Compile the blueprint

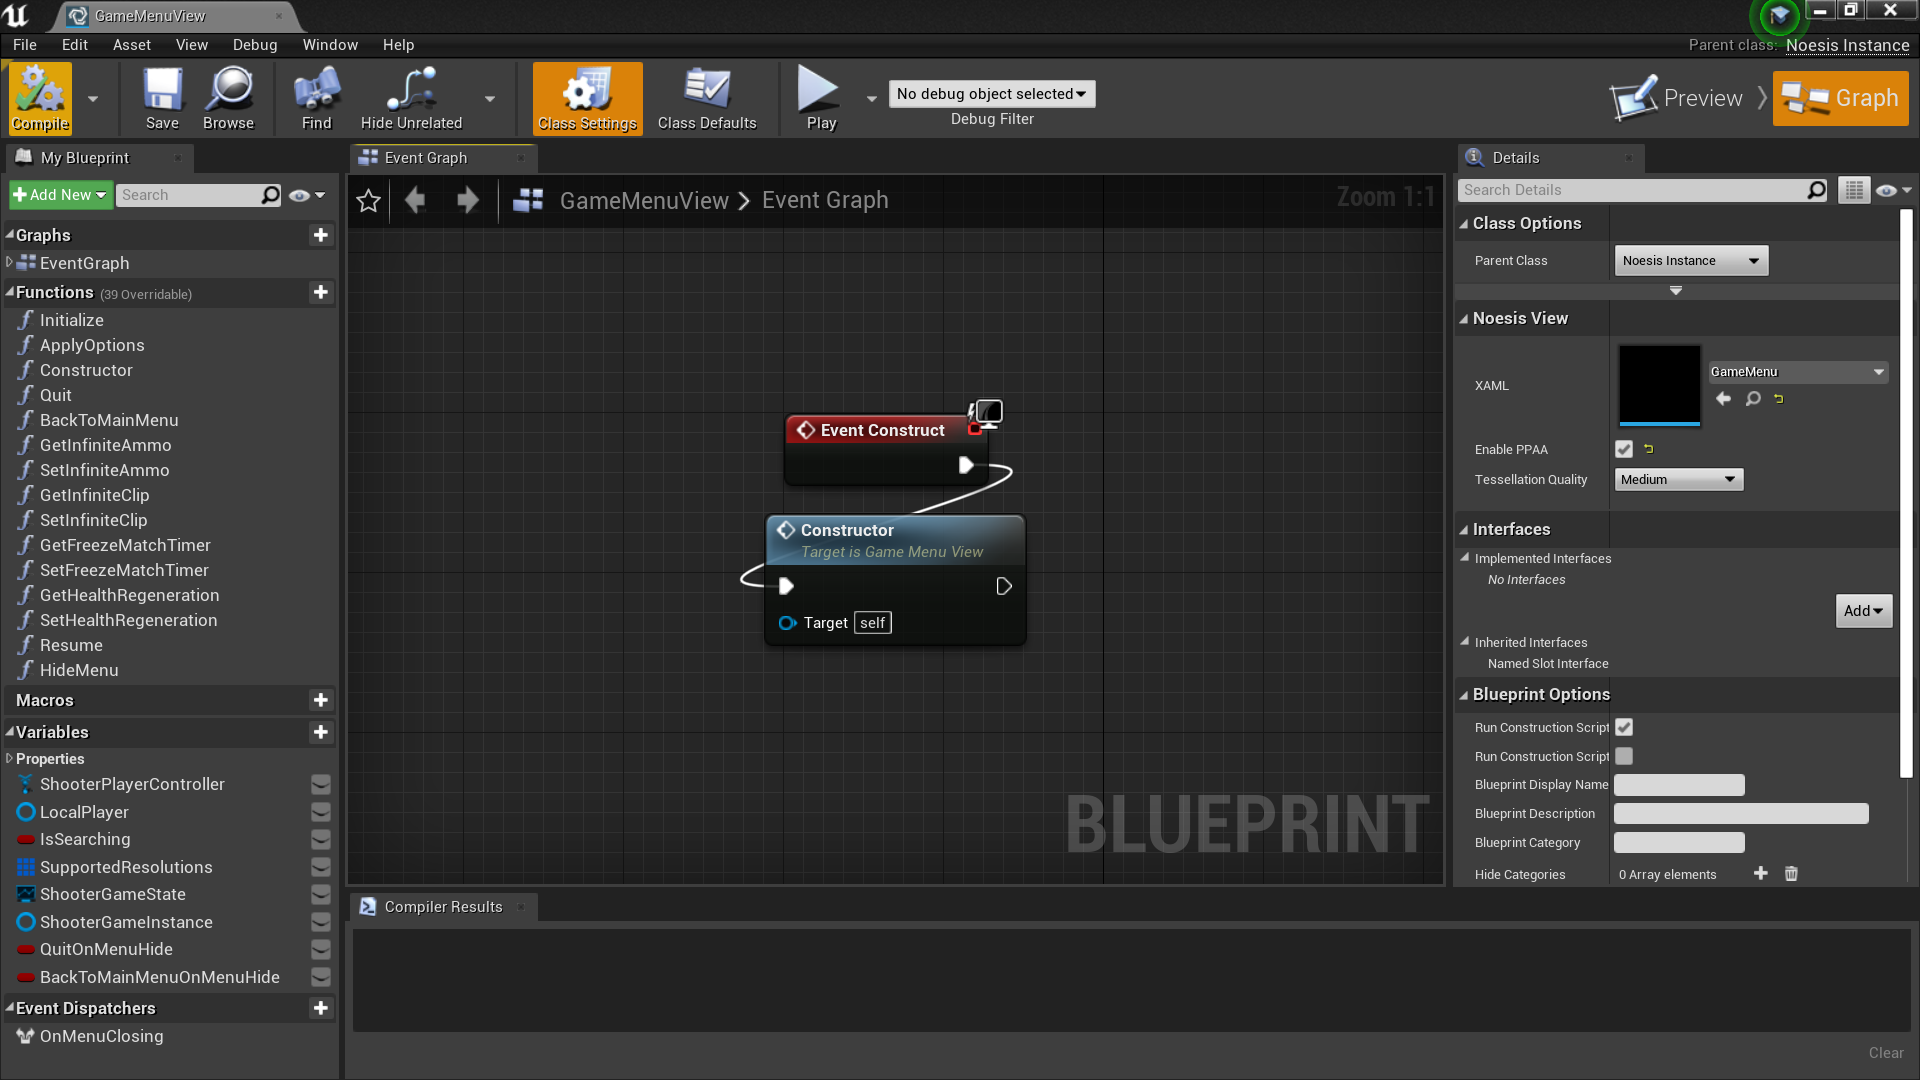41,98
